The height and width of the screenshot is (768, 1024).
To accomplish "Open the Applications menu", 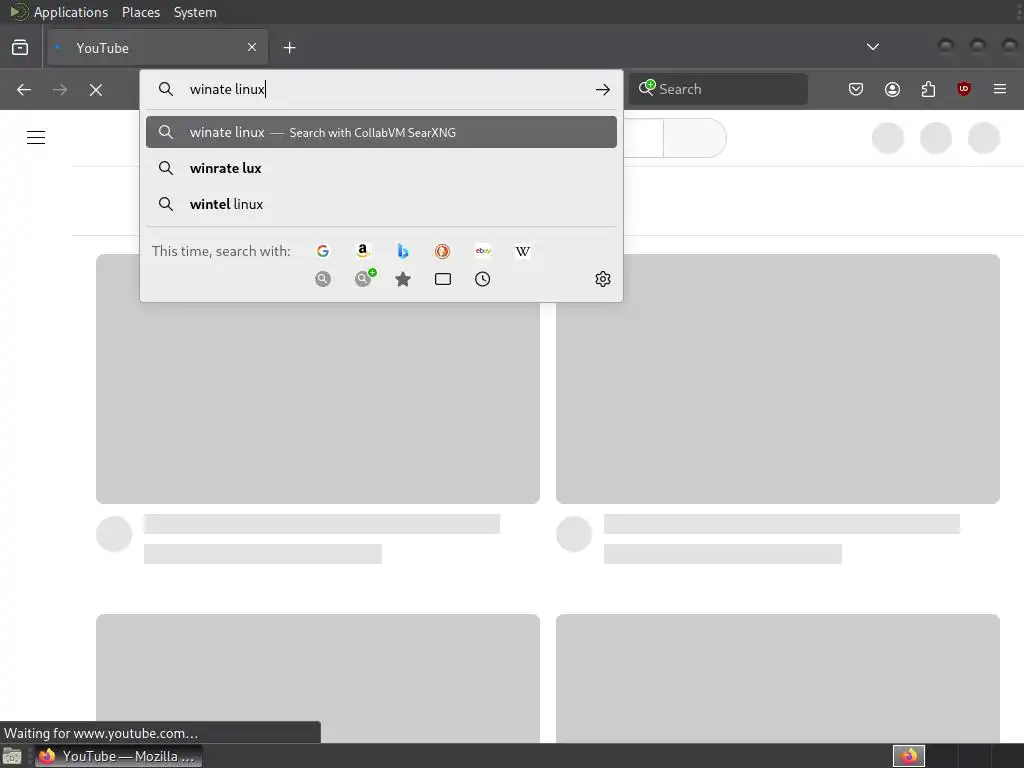I will (x=71, y=12).
